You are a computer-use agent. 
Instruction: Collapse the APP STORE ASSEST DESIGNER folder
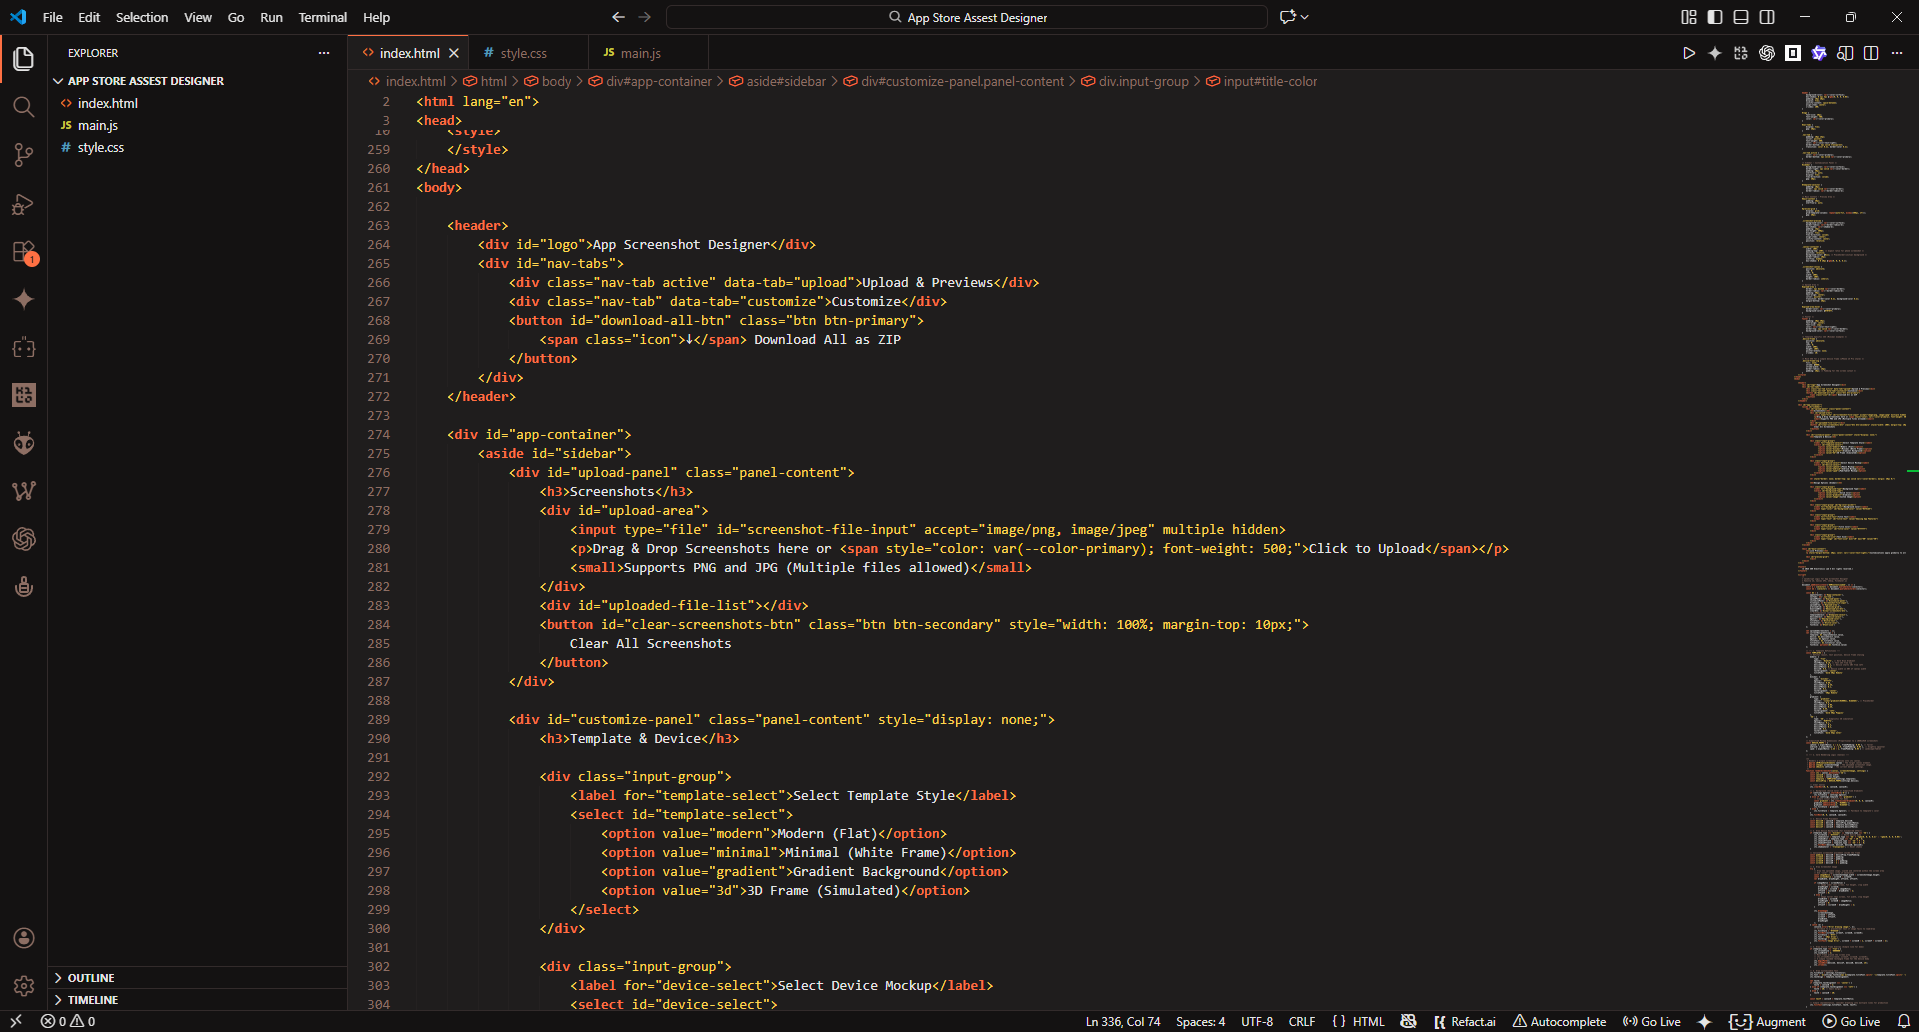click(59, 80)
